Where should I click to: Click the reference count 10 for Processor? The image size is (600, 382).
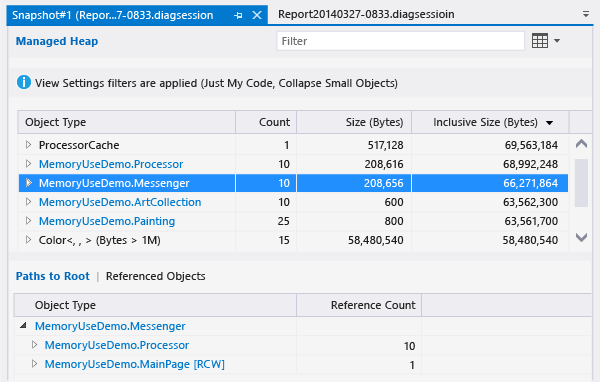pos(409,346)
